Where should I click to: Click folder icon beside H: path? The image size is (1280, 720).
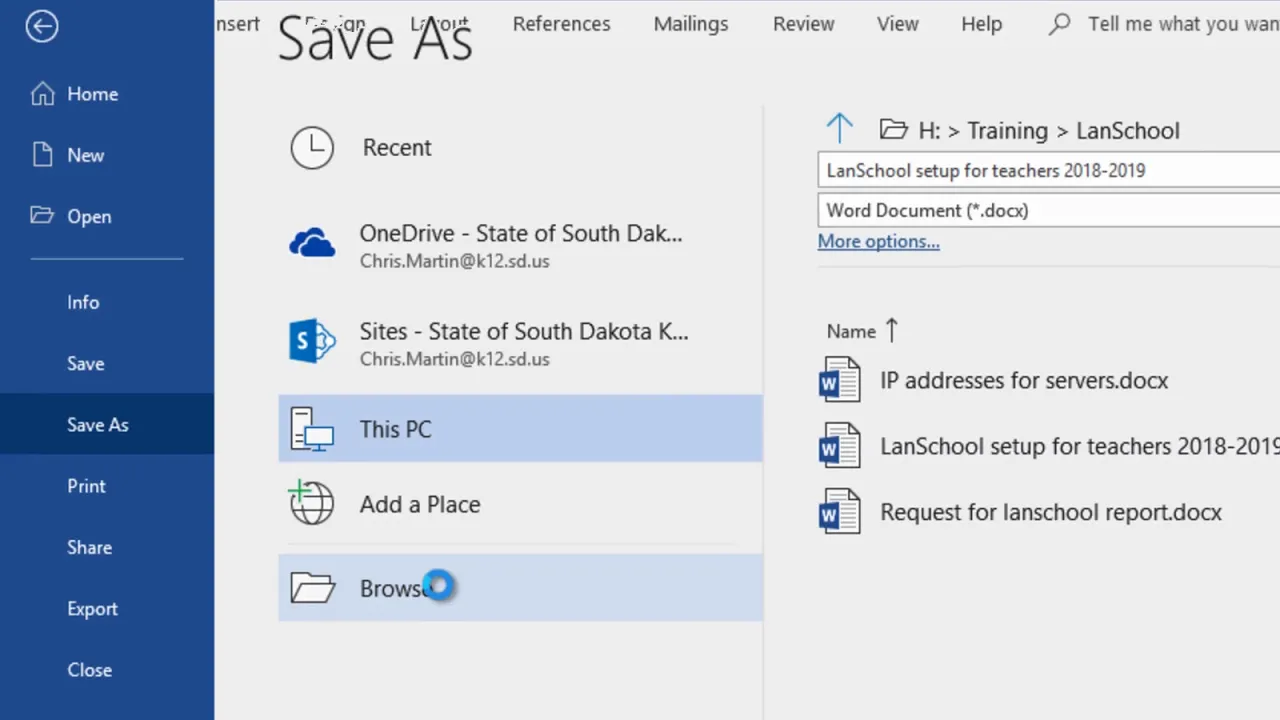pos(893,130)
